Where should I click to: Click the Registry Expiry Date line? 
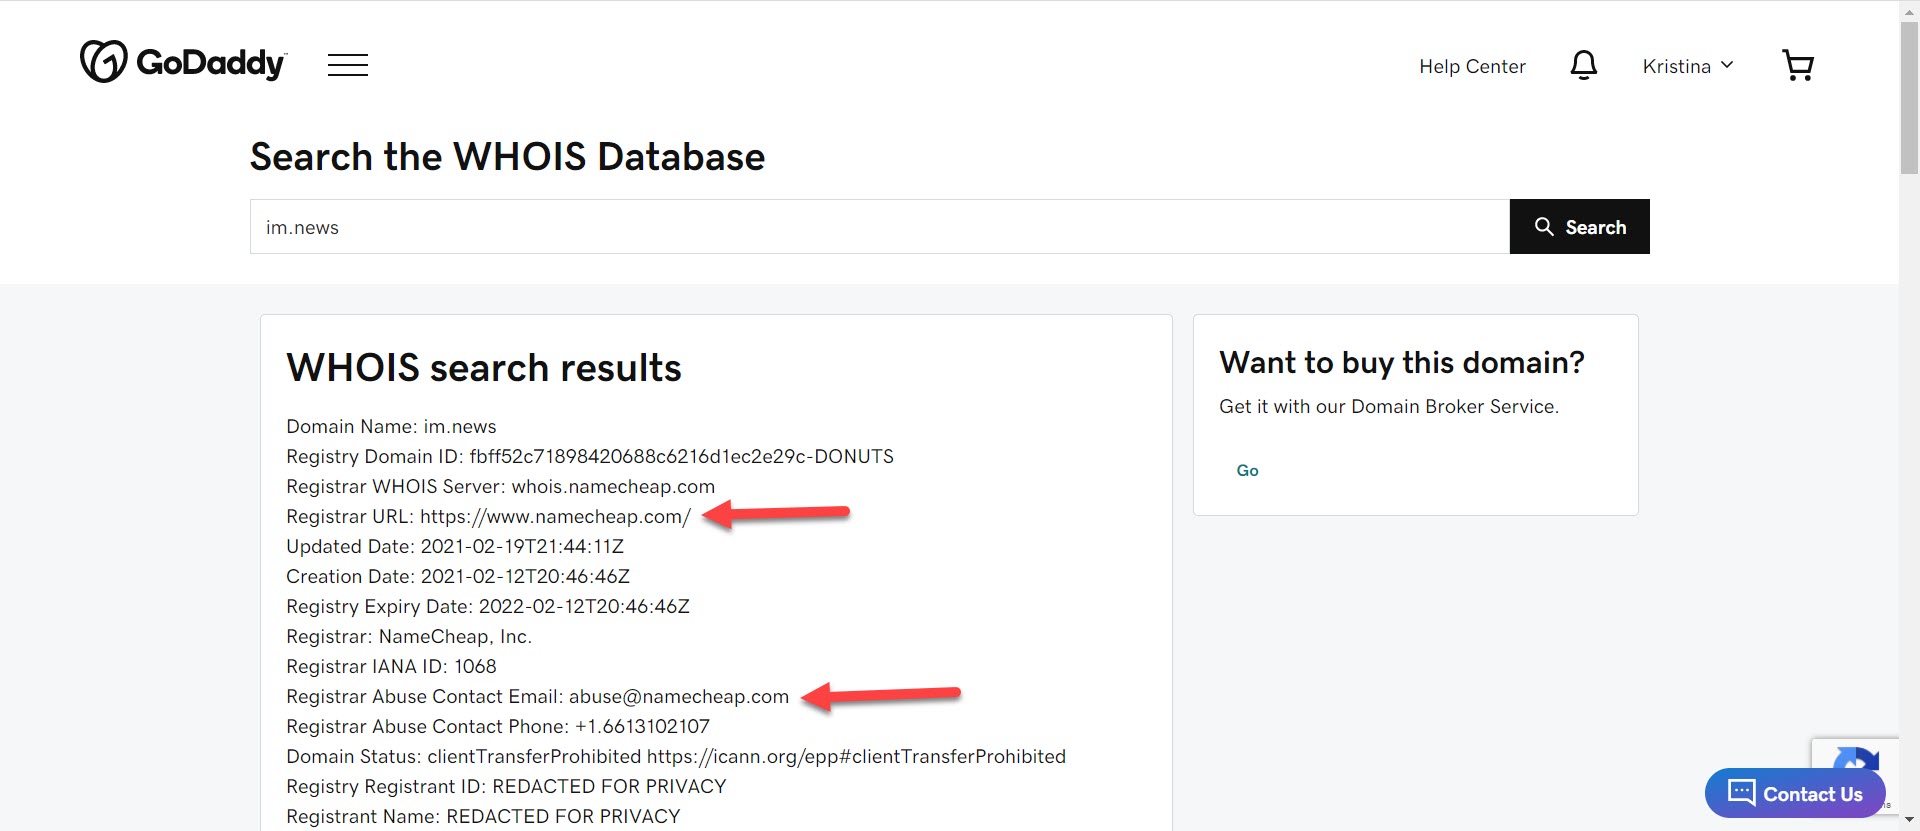488,606
